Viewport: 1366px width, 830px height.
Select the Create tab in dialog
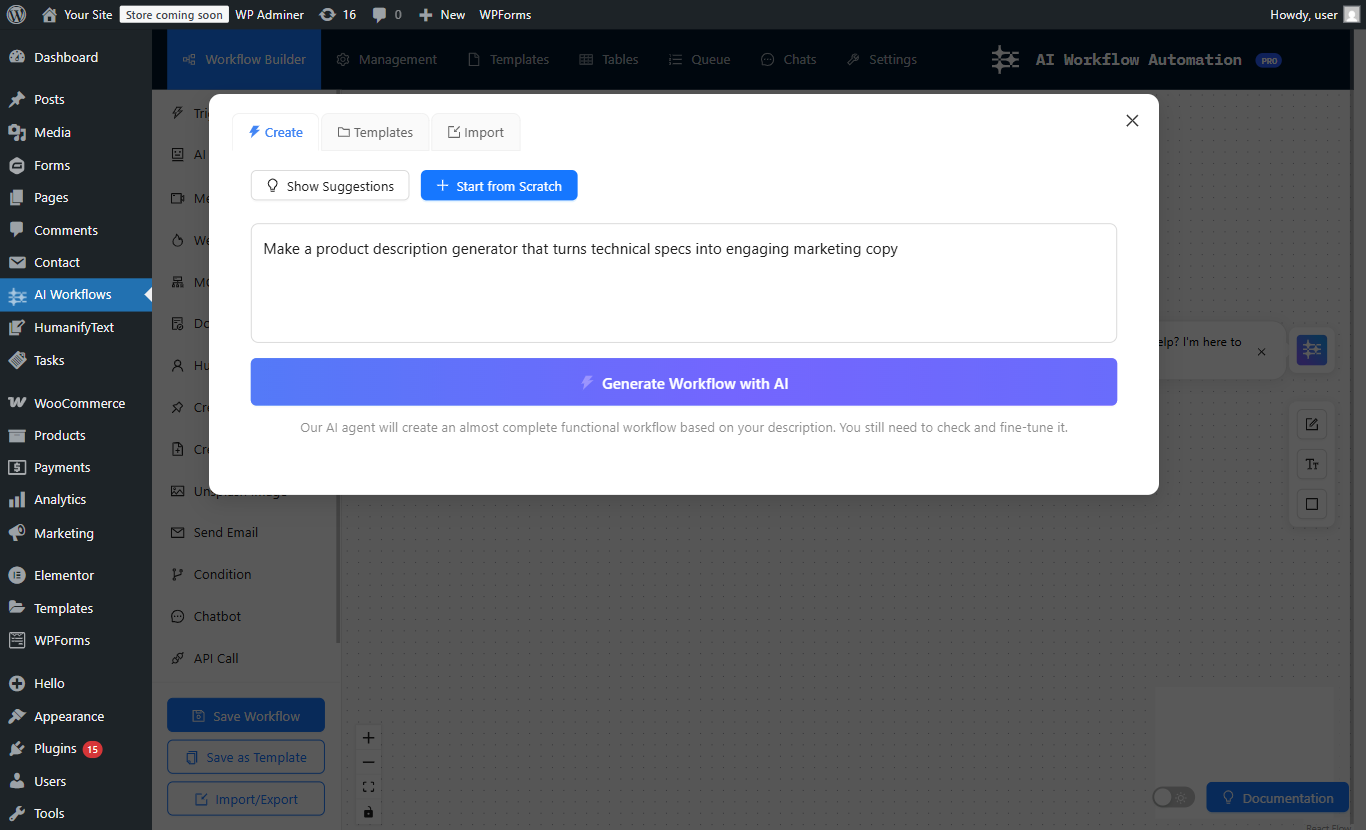click(276, 132)
